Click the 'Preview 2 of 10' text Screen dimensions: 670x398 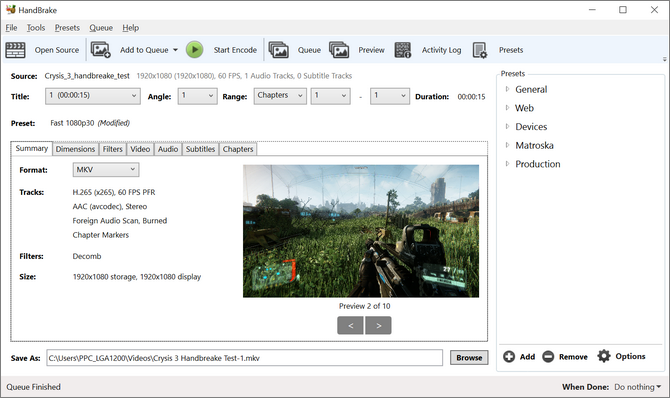[x=364, y=306]
